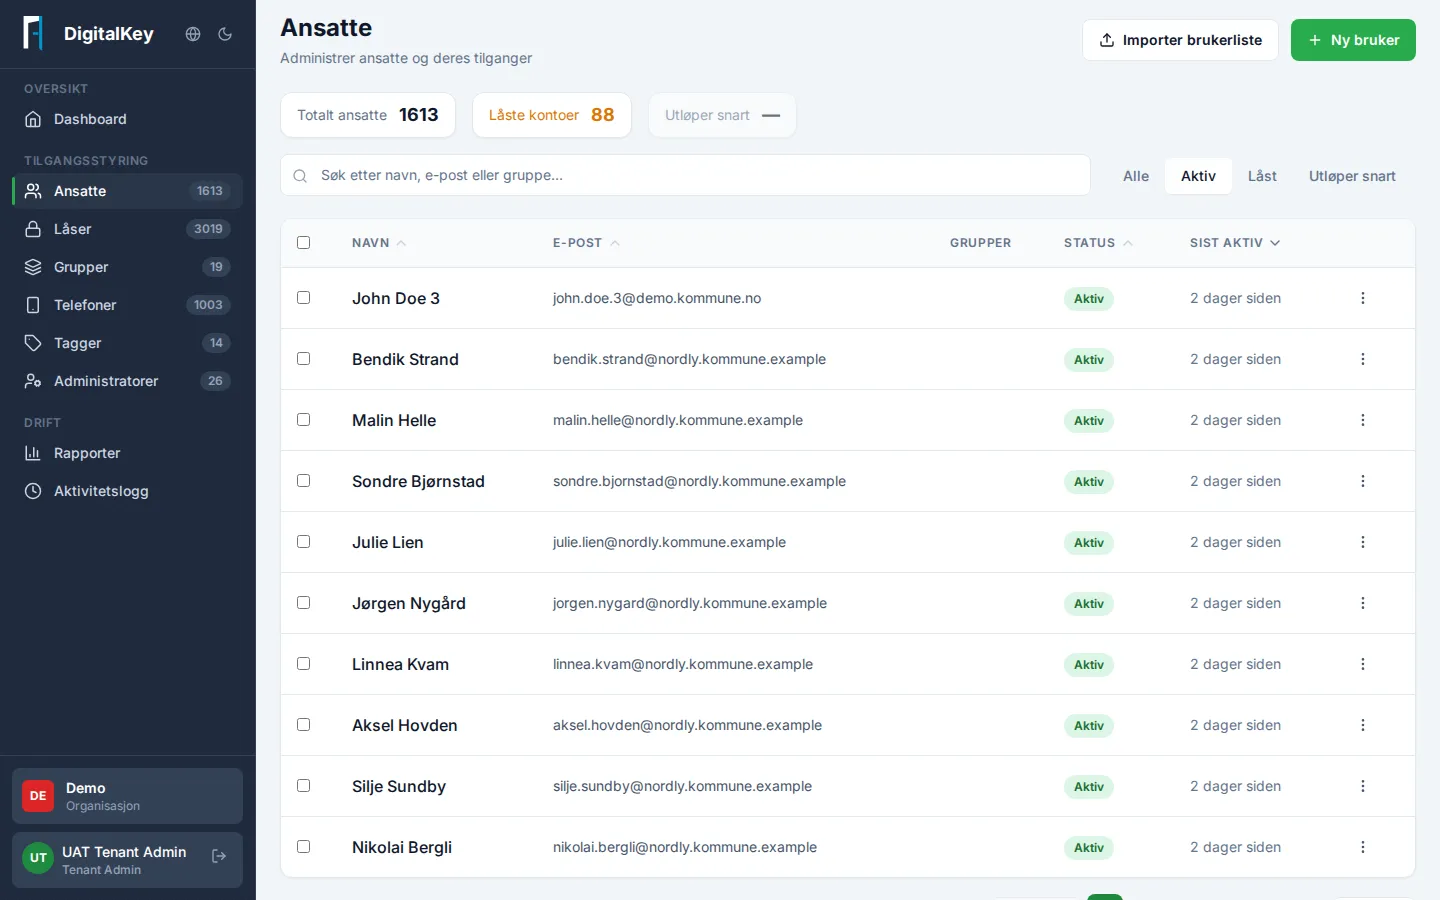Click the Ny bruker button

point(1353,40)
